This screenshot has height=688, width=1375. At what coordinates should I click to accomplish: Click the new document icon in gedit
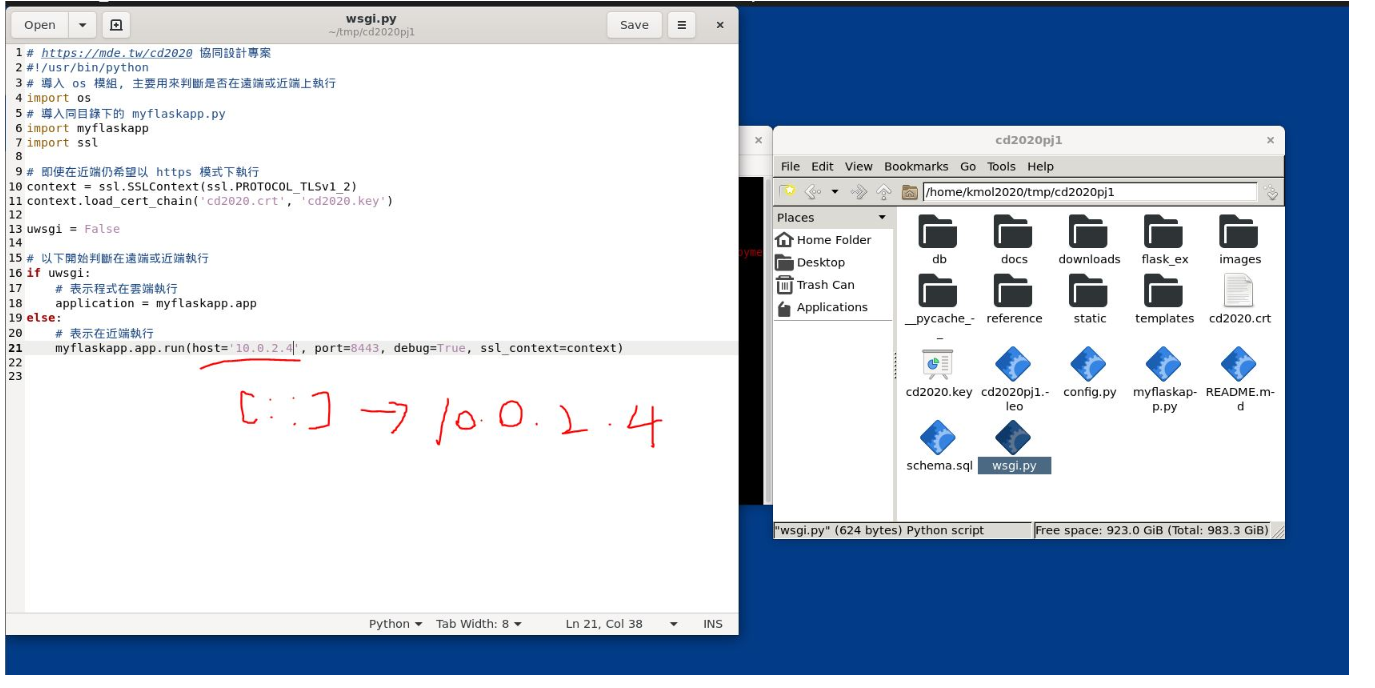pyautogui.click(x=116, y=25)
